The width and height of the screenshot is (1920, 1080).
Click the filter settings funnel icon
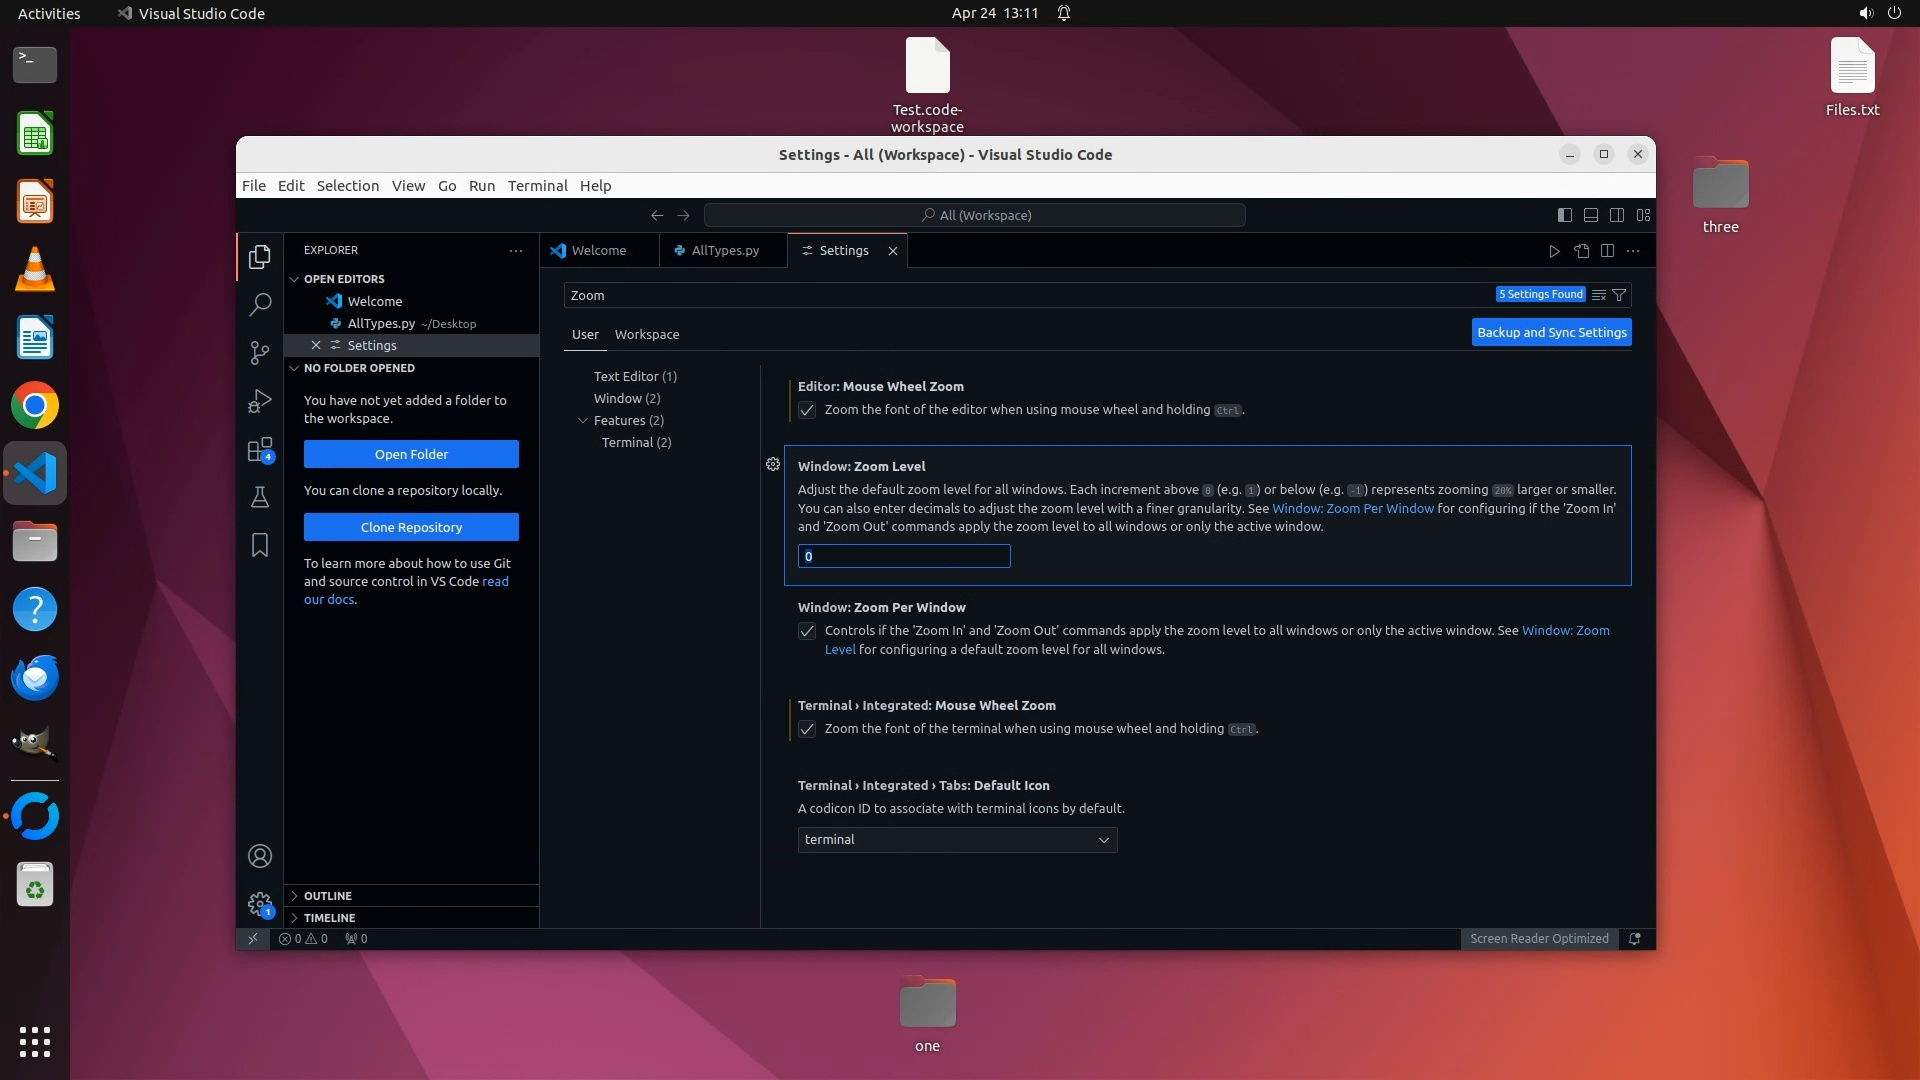tap(1619, 295)
